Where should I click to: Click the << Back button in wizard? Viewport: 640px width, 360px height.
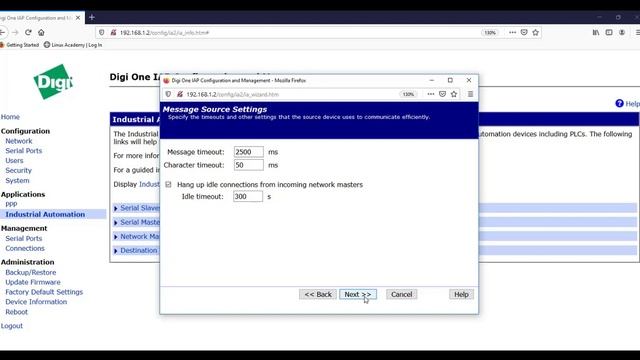click(x=318, y=294)
